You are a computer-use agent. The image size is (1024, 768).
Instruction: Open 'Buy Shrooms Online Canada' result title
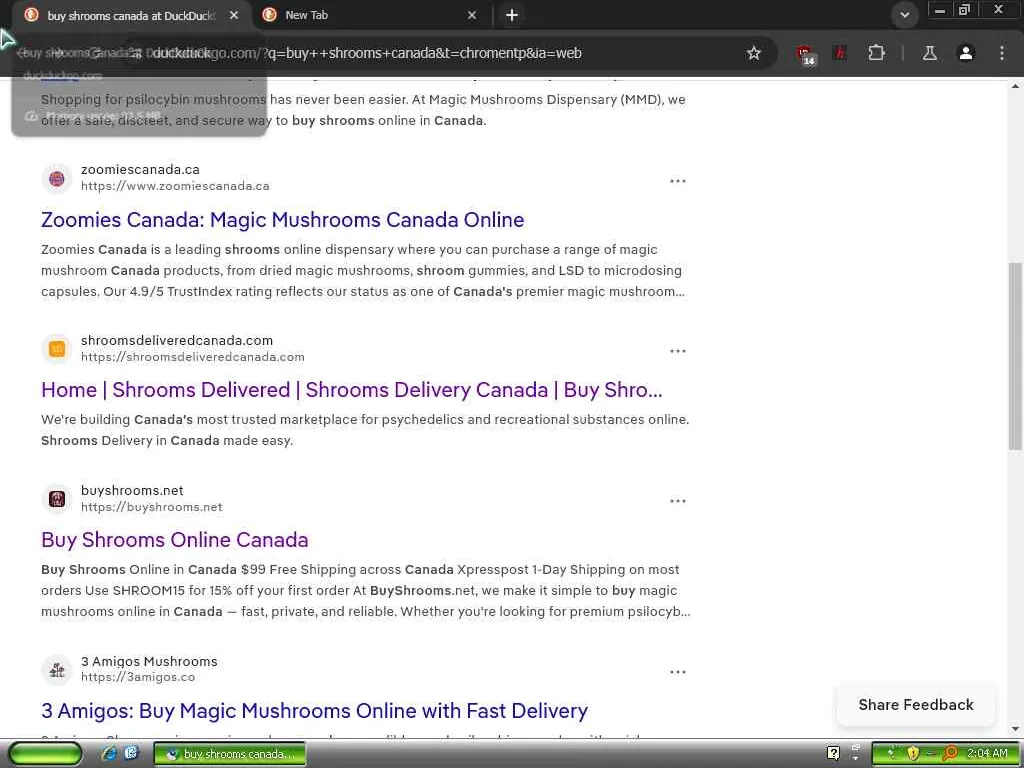click(174, 540)
